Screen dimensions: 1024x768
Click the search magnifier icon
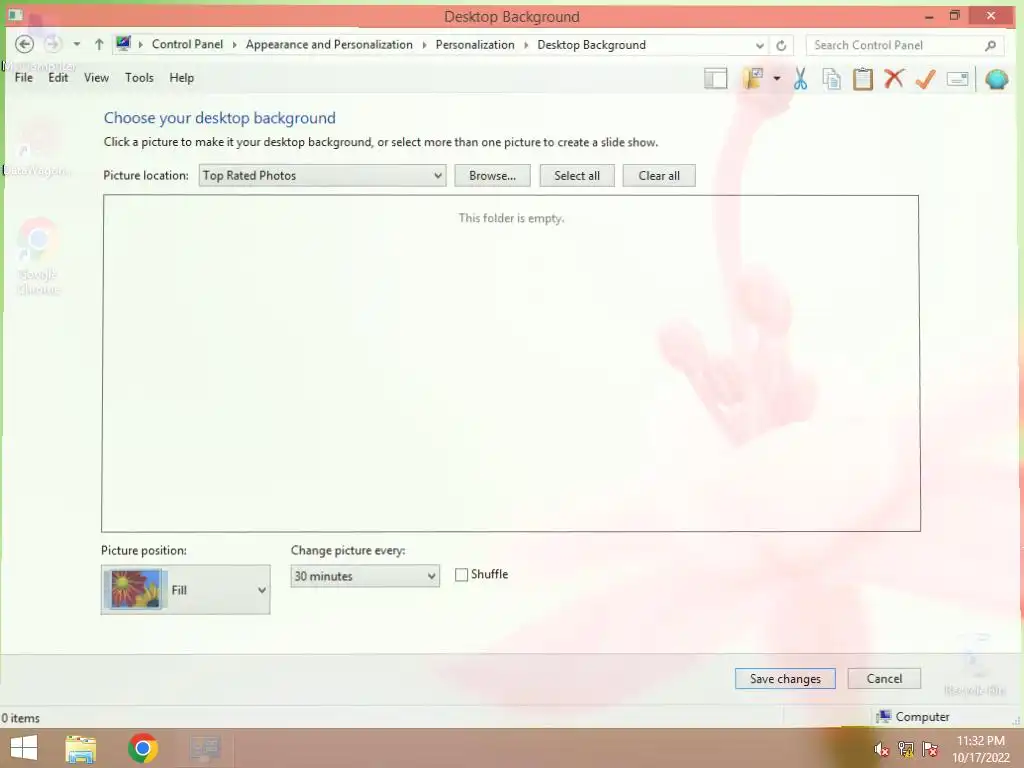990,45
